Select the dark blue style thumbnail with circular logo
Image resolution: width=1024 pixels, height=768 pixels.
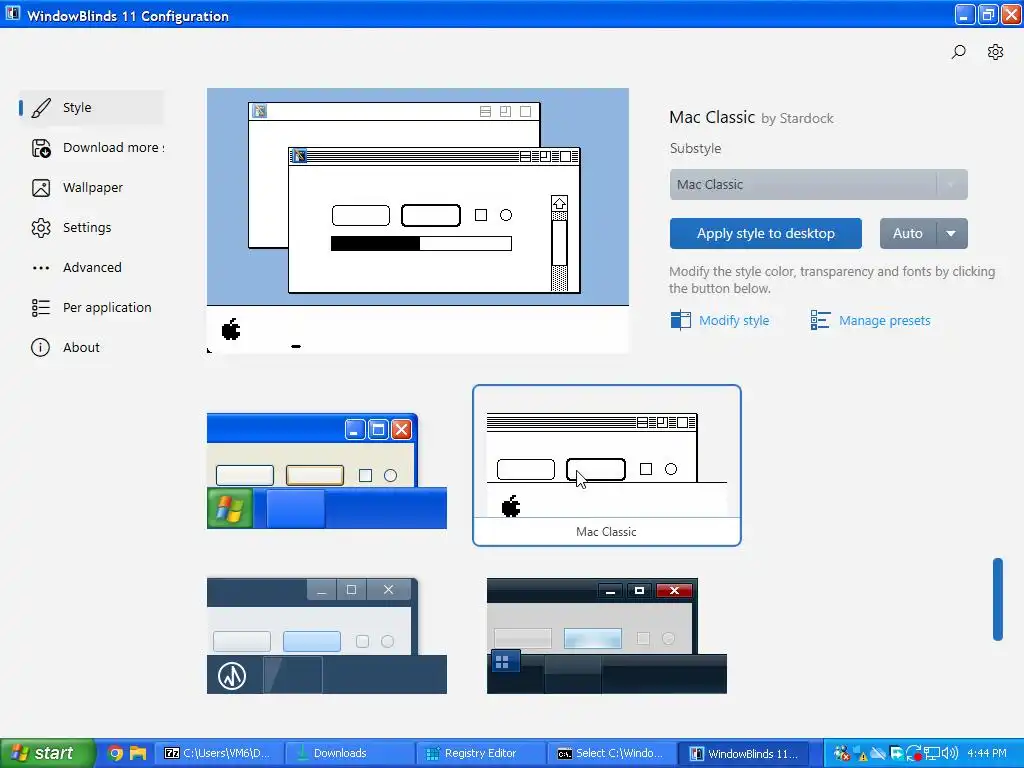(327, 636)
